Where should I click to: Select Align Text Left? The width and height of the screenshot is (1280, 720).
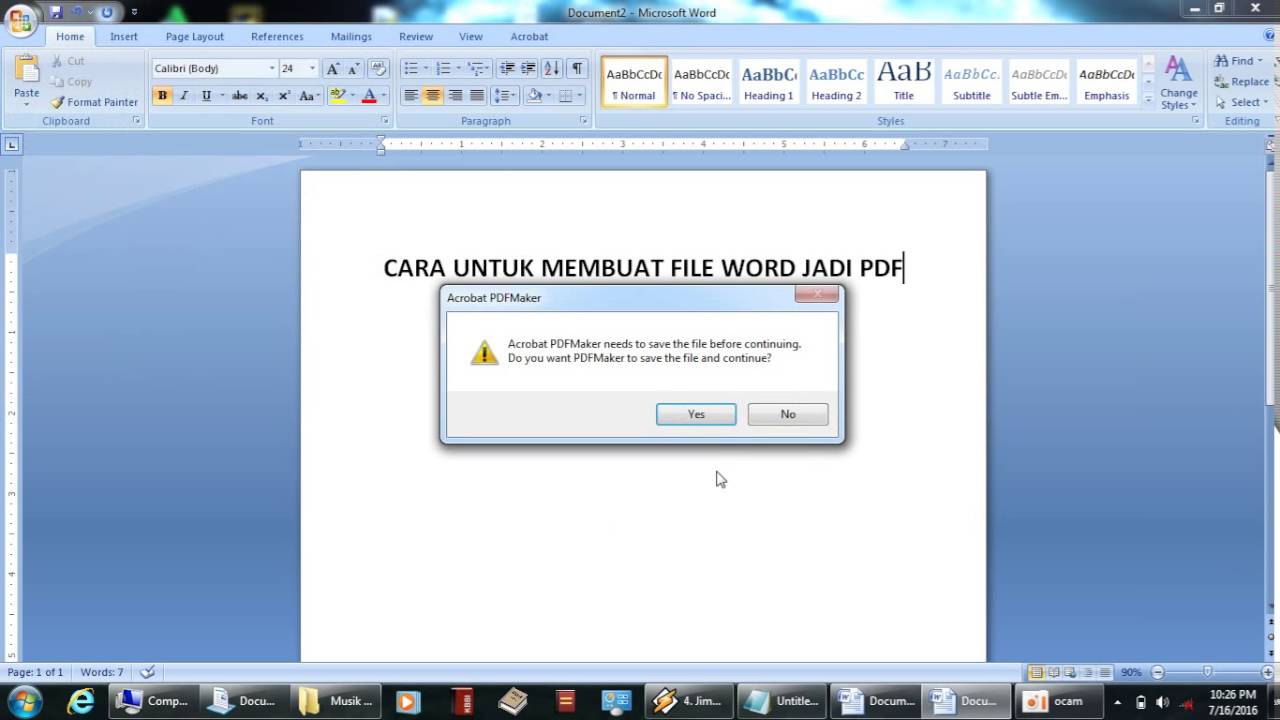pyautogui.click(x=411, y=96)
